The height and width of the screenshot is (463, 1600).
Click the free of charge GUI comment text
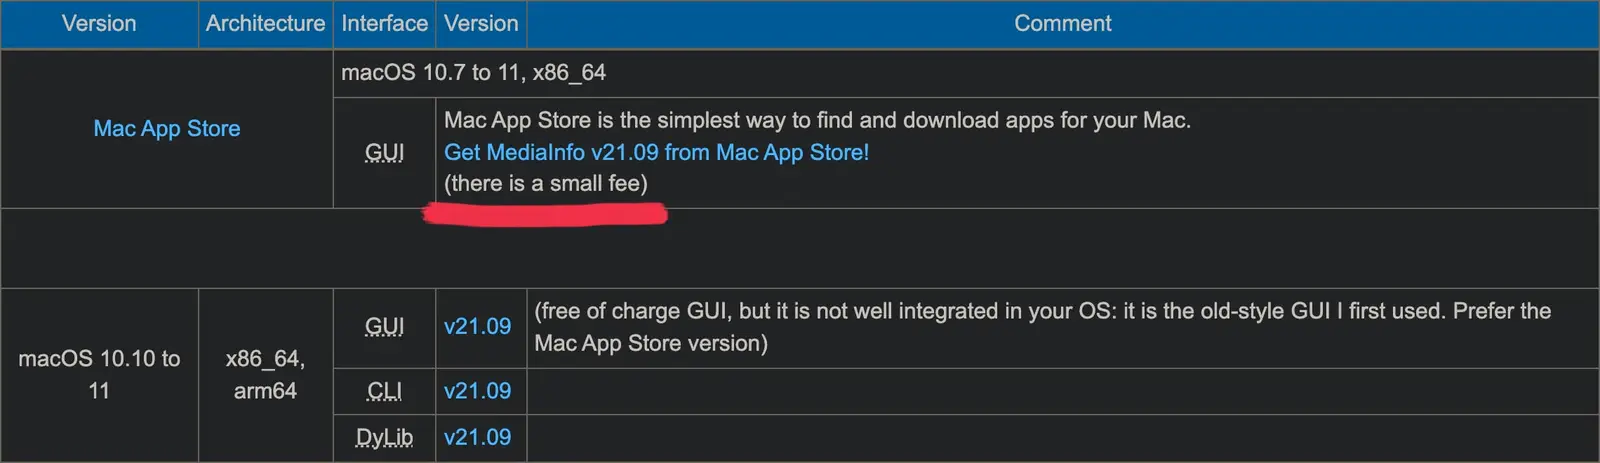1042,327
